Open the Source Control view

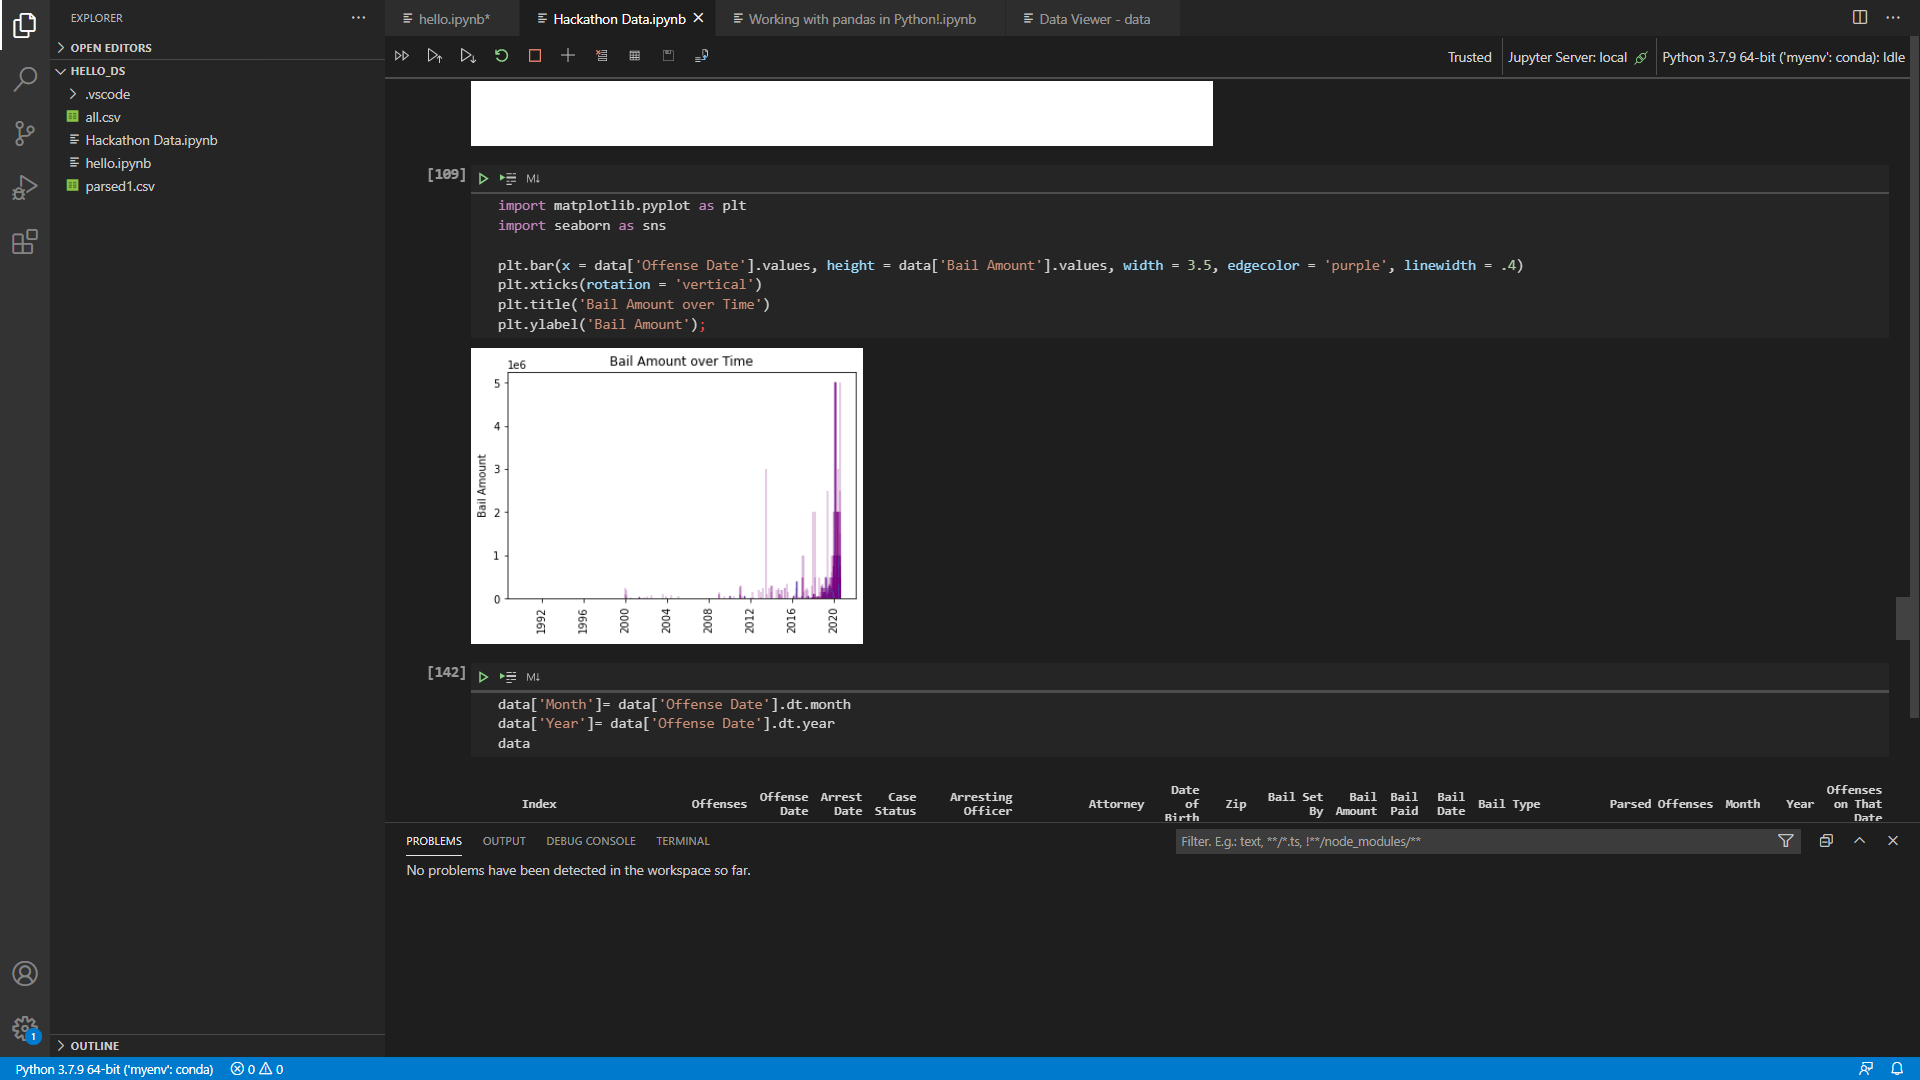coord(25,133)
